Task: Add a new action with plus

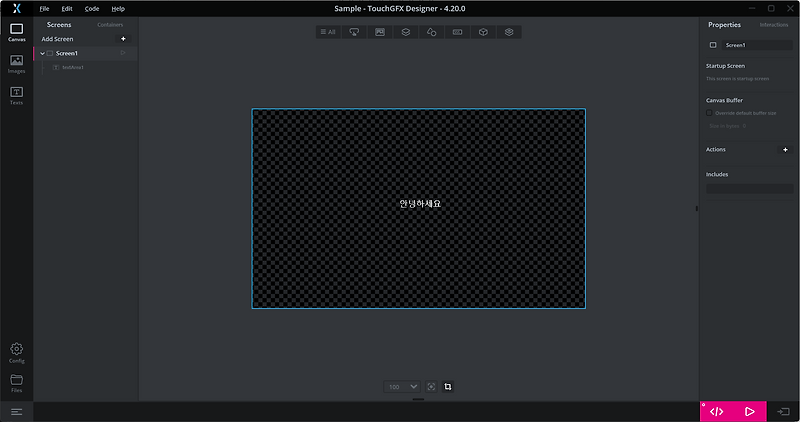Action: (785, 150)
